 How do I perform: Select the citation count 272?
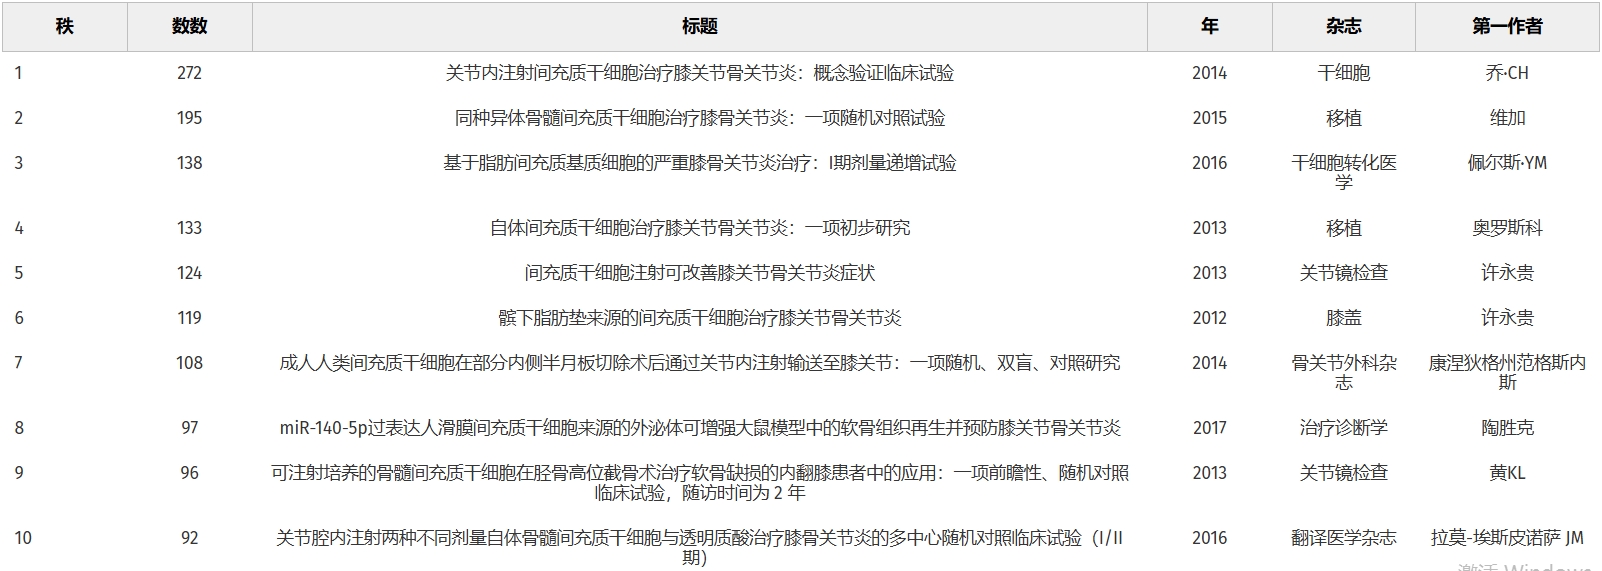click(189, 73)
